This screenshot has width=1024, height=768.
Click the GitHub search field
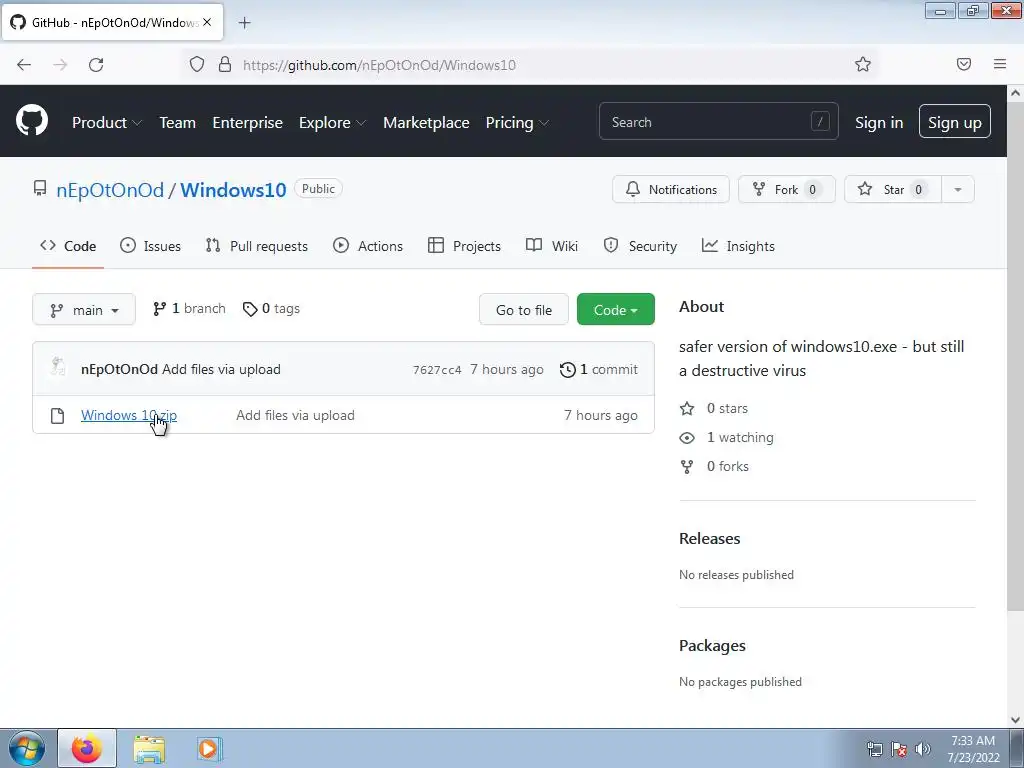[x=718, y=121]
